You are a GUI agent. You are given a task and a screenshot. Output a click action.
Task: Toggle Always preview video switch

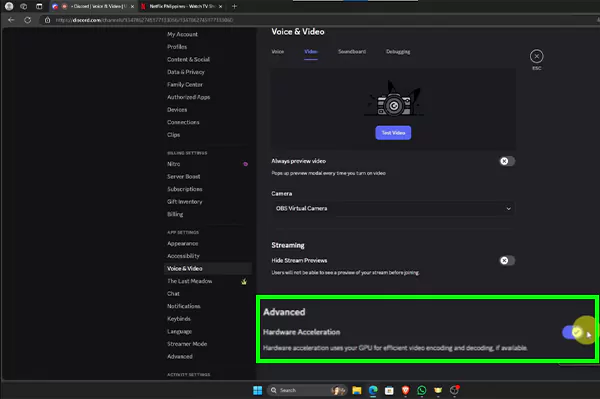(507, 161)
